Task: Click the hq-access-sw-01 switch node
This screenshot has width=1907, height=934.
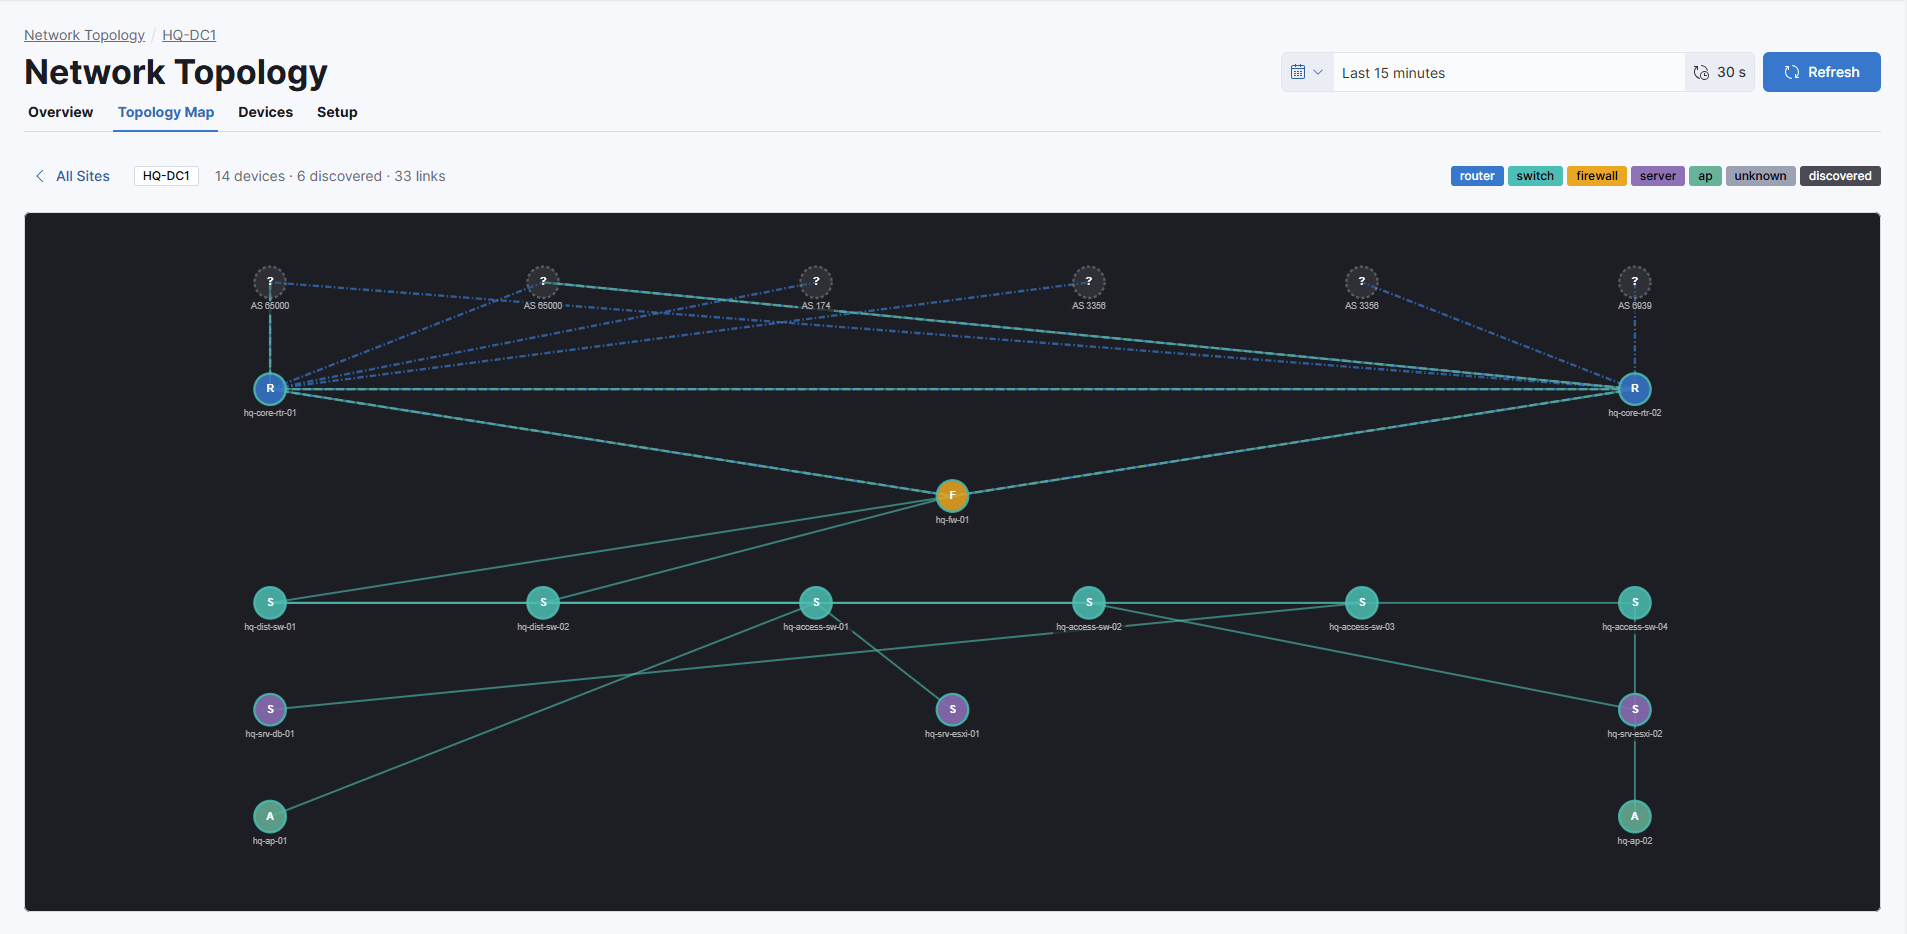Action: 816,603
